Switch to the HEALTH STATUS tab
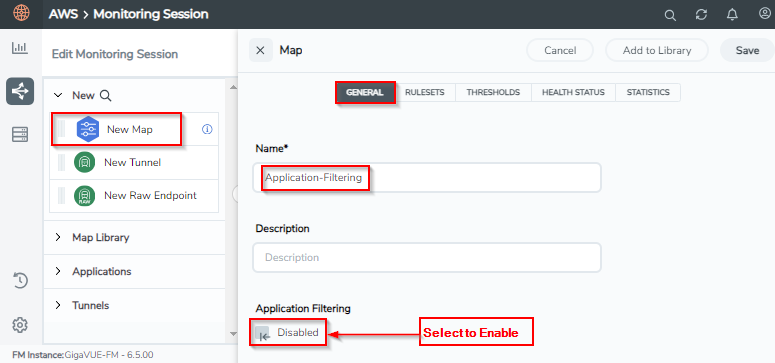775x363 pixels. tap(573, 92)
